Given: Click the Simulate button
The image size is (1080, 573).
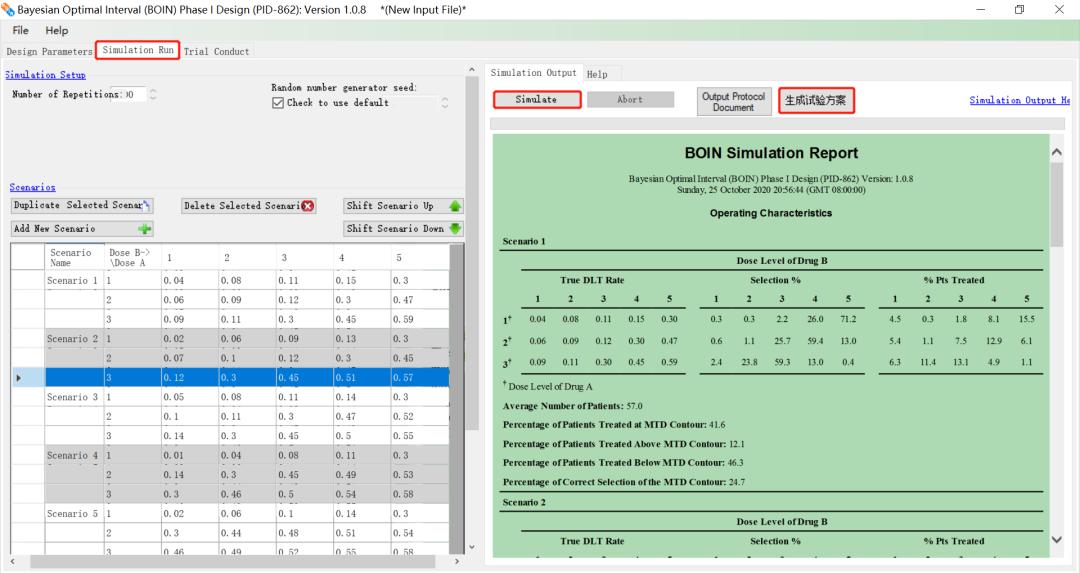Looking at the screenshot, I should [x=537, y=99].
